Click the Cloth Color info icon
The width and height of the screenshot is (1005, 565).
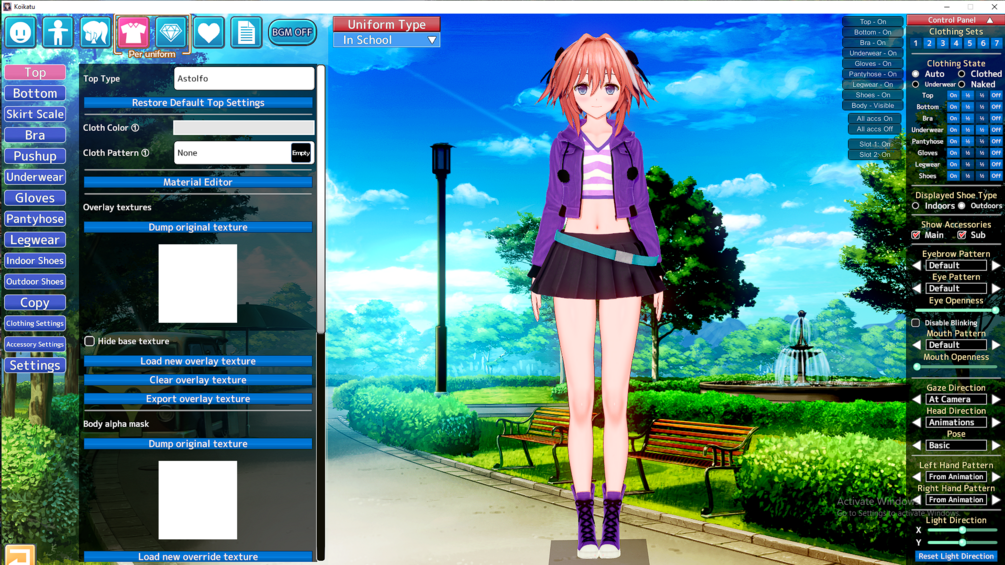135,127
